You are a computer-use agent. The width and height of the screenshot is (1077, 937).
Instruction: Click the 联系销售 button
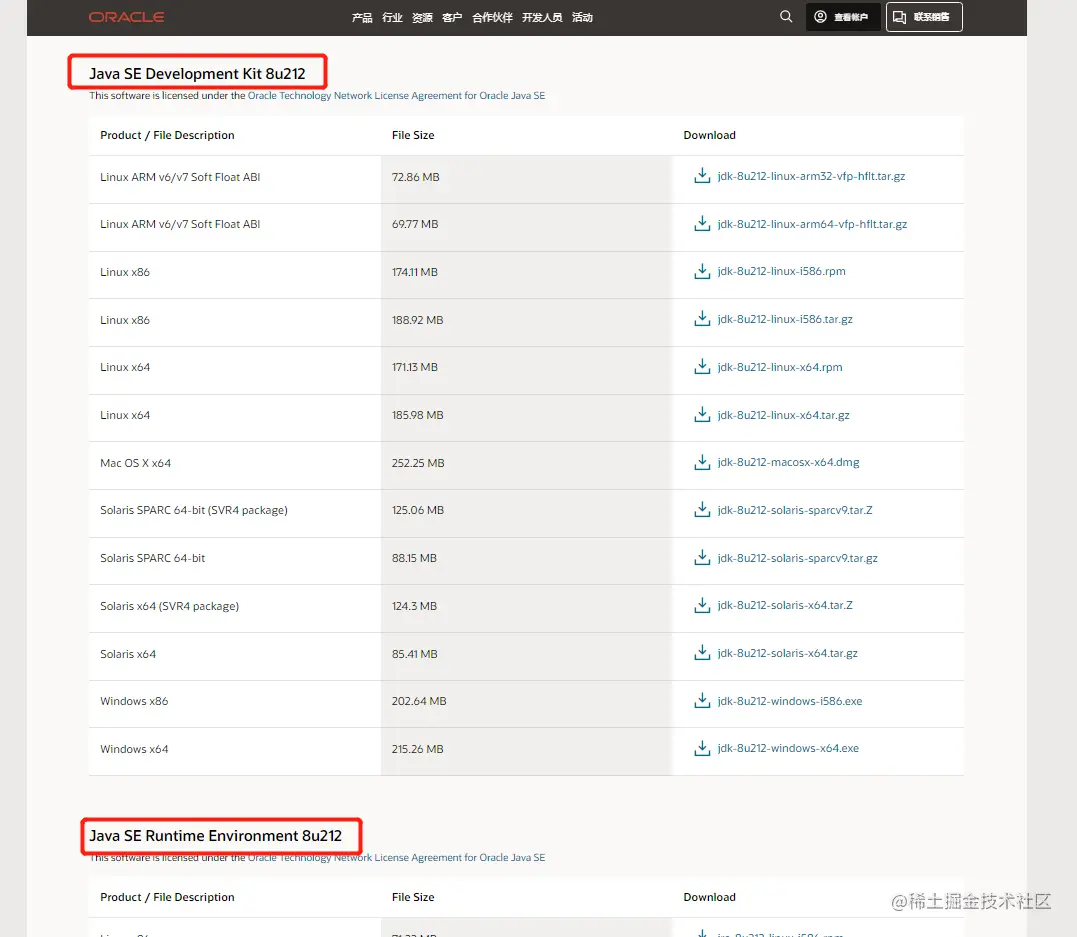coord(924,17)
